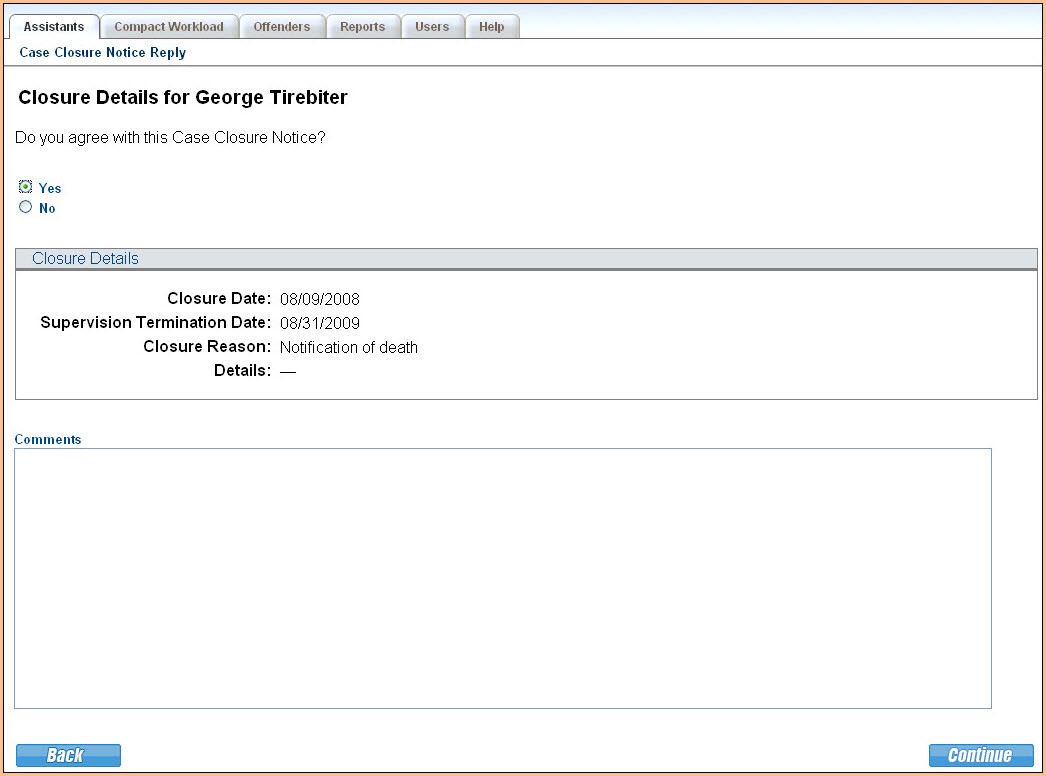Viewport: 1046px width, 776px height.
Task: Click the Notification of death text
Action: point(349,347)
